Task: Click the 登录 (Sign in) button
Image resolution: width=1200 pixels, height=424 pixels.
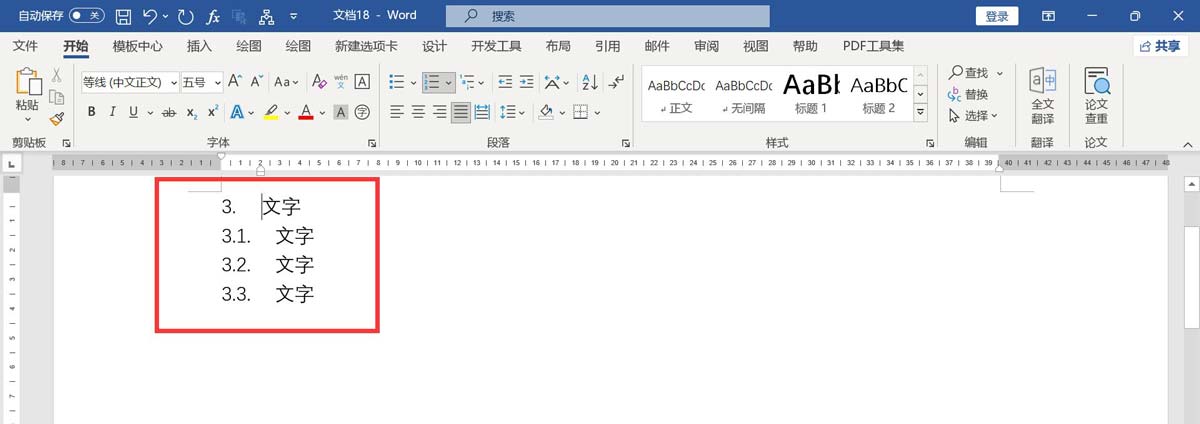Action: [996, 16]
